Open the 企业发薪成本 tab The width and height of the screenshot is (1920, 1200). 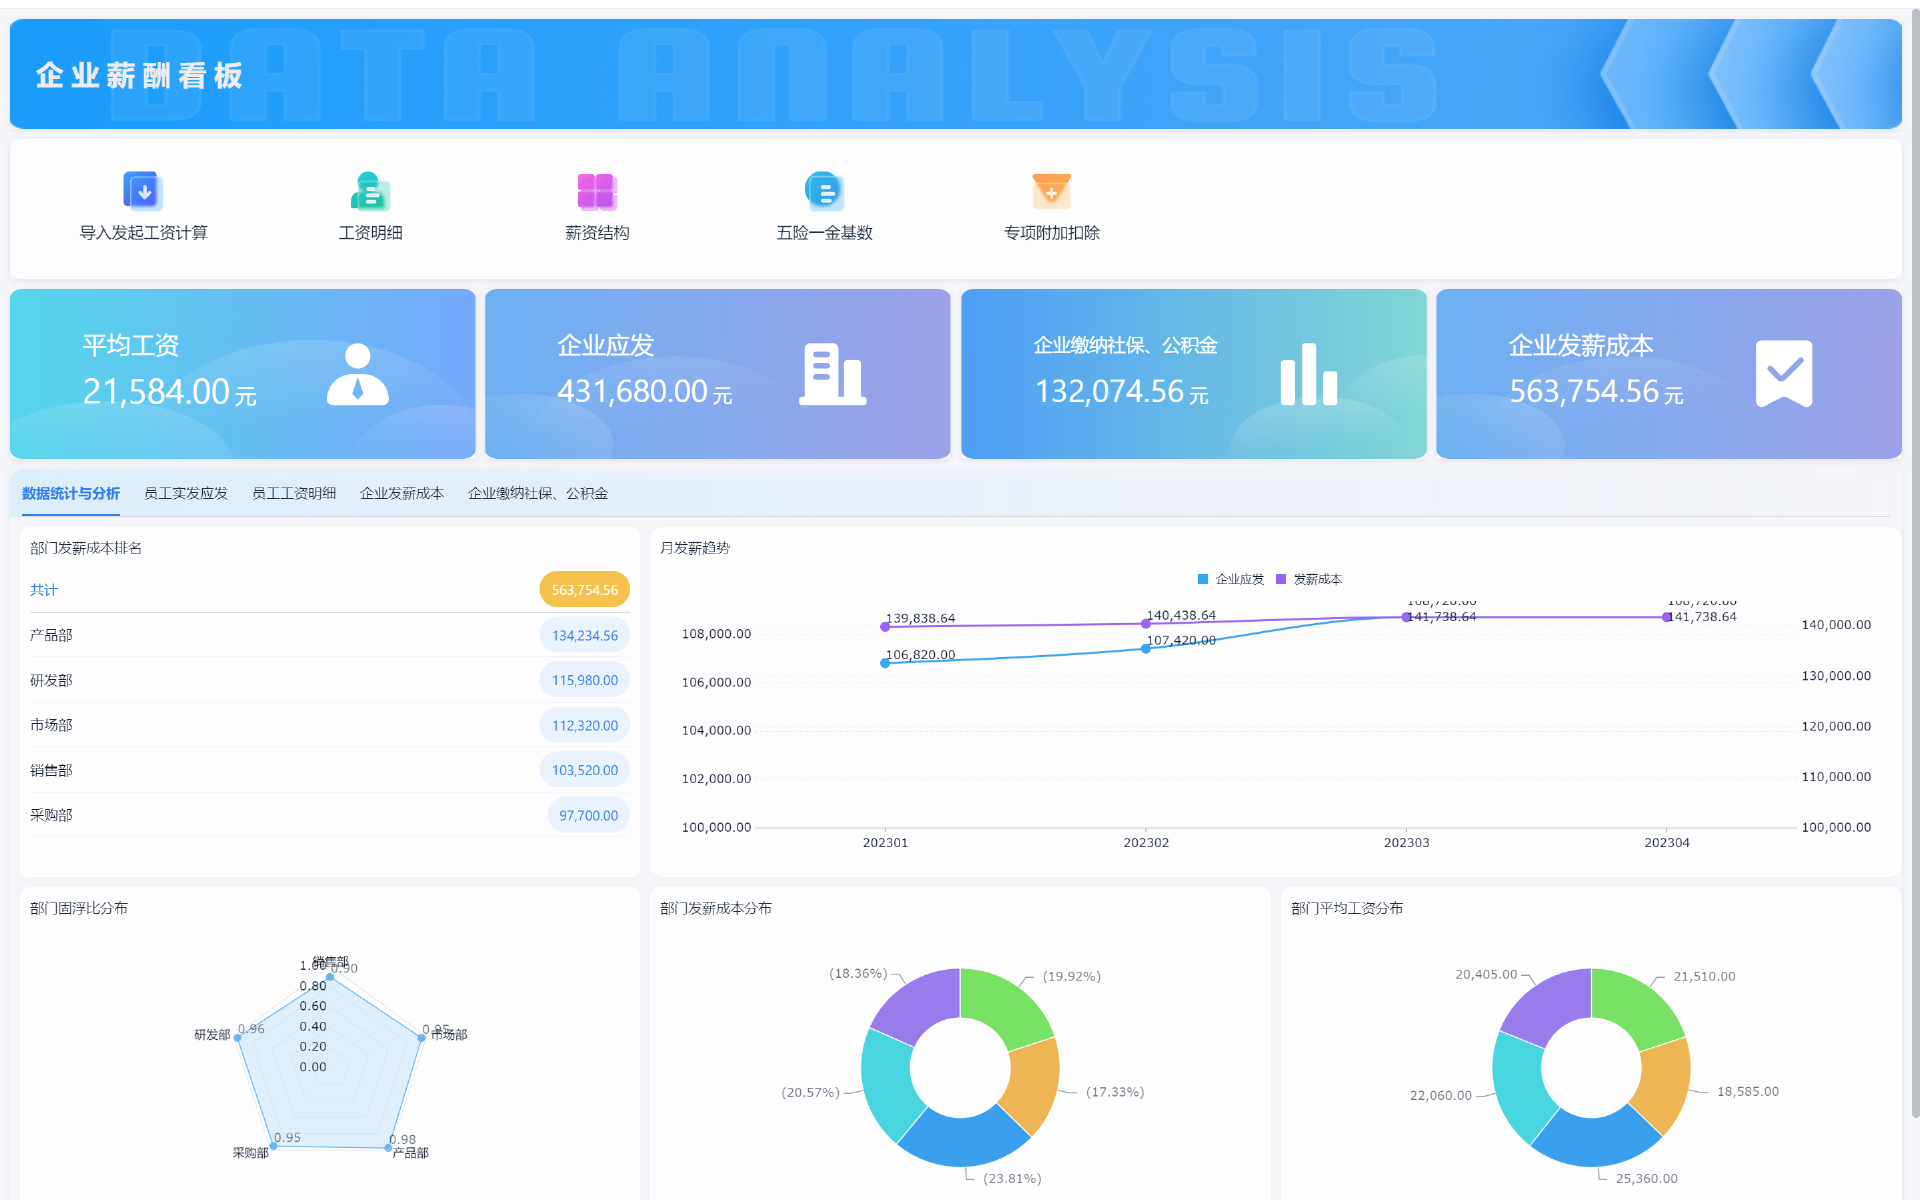coord(402,493)
